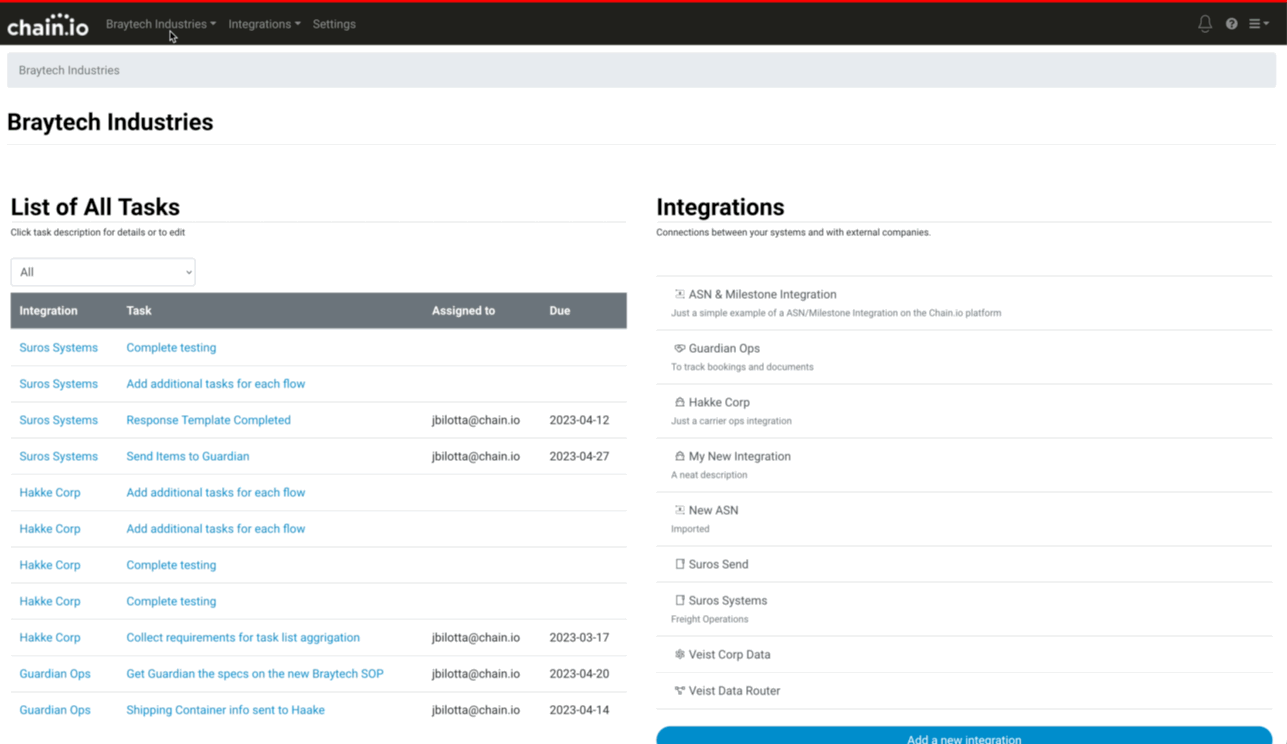Click the chain.io logo
The image size is (1287, 744).
[48, 25]
